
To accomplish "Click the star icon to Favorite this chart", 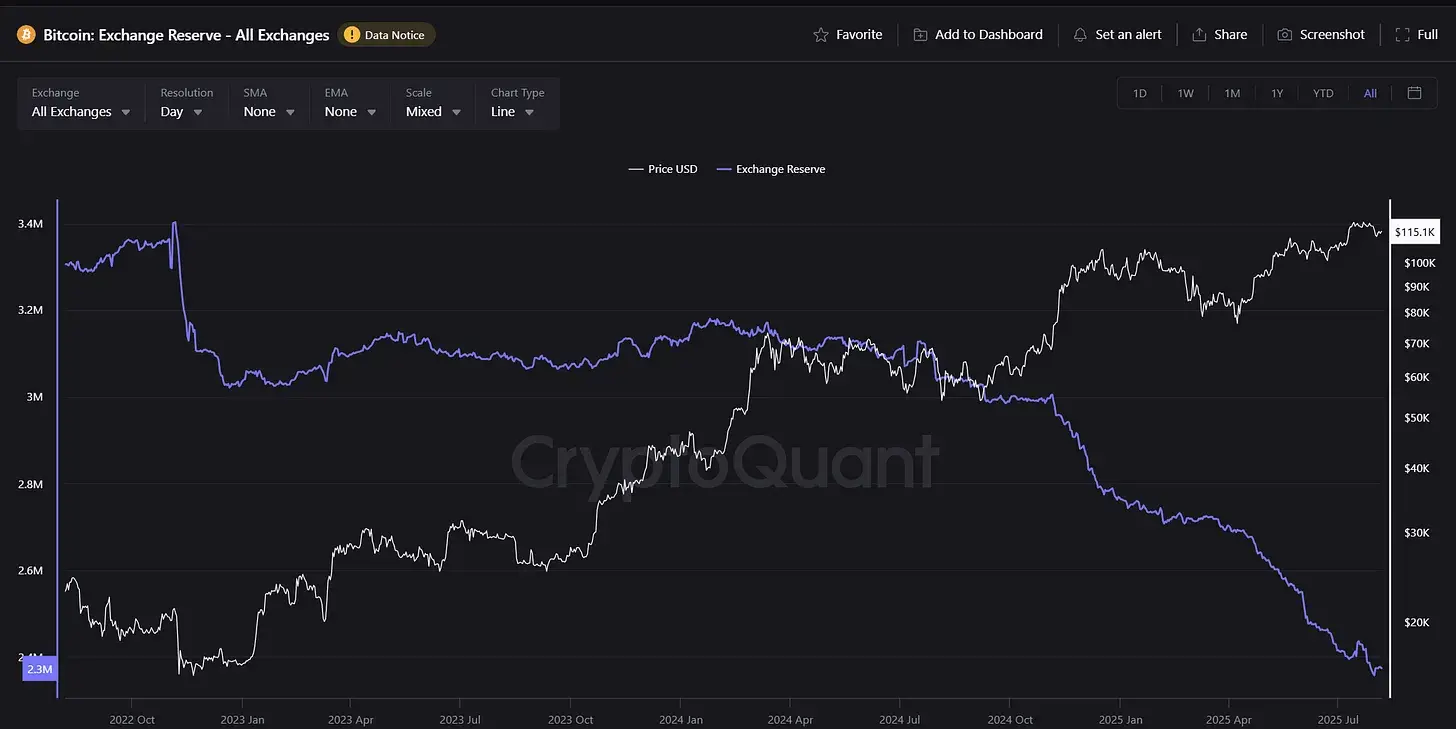I will (820, 34).
